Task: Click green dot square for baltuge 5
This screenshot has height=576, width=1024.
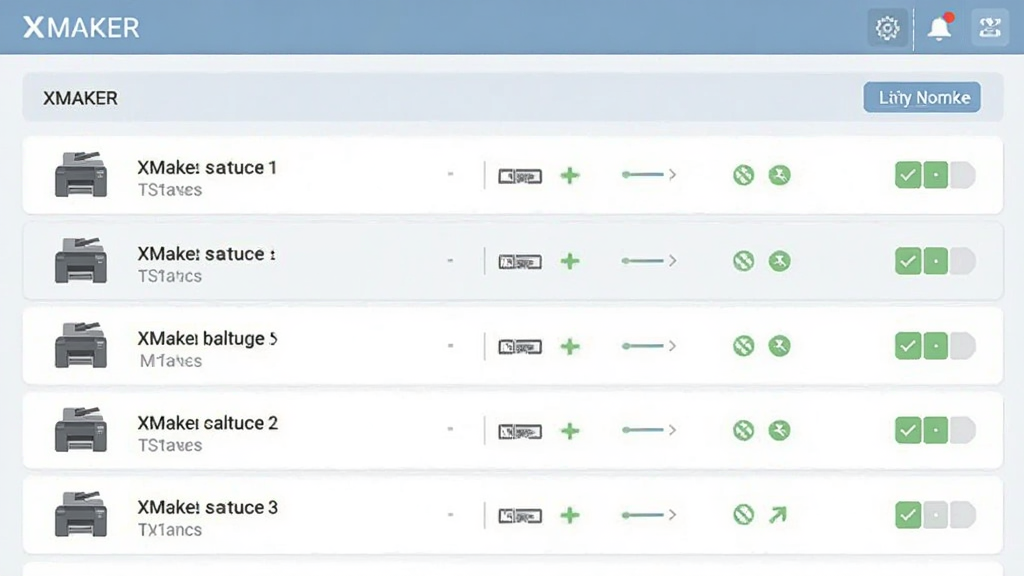Action: (x=936, y=345)
